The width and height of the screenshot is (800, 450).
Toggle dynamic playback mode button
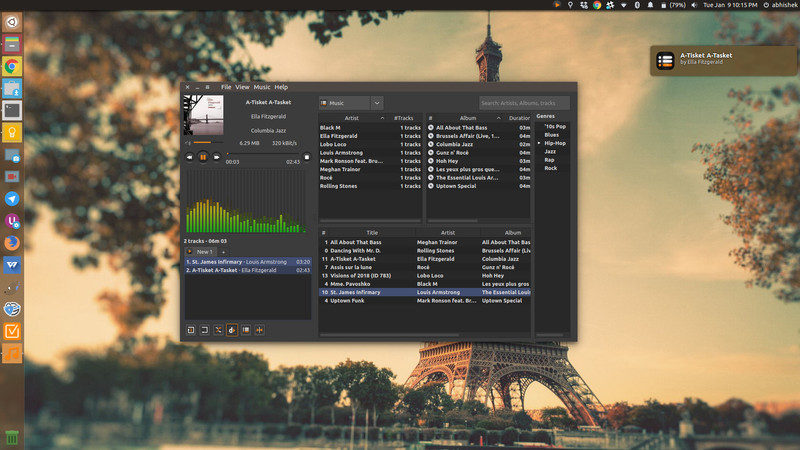coord(232,330)
